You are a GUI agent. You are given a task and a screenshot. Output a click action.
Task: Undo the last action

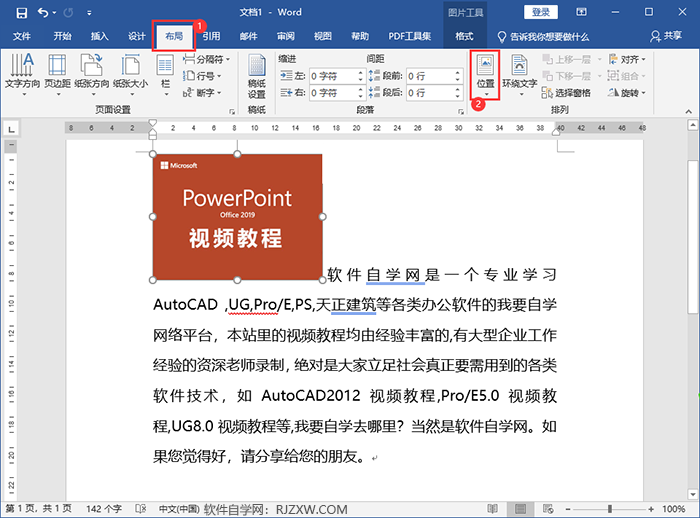(x=43, y=13)
